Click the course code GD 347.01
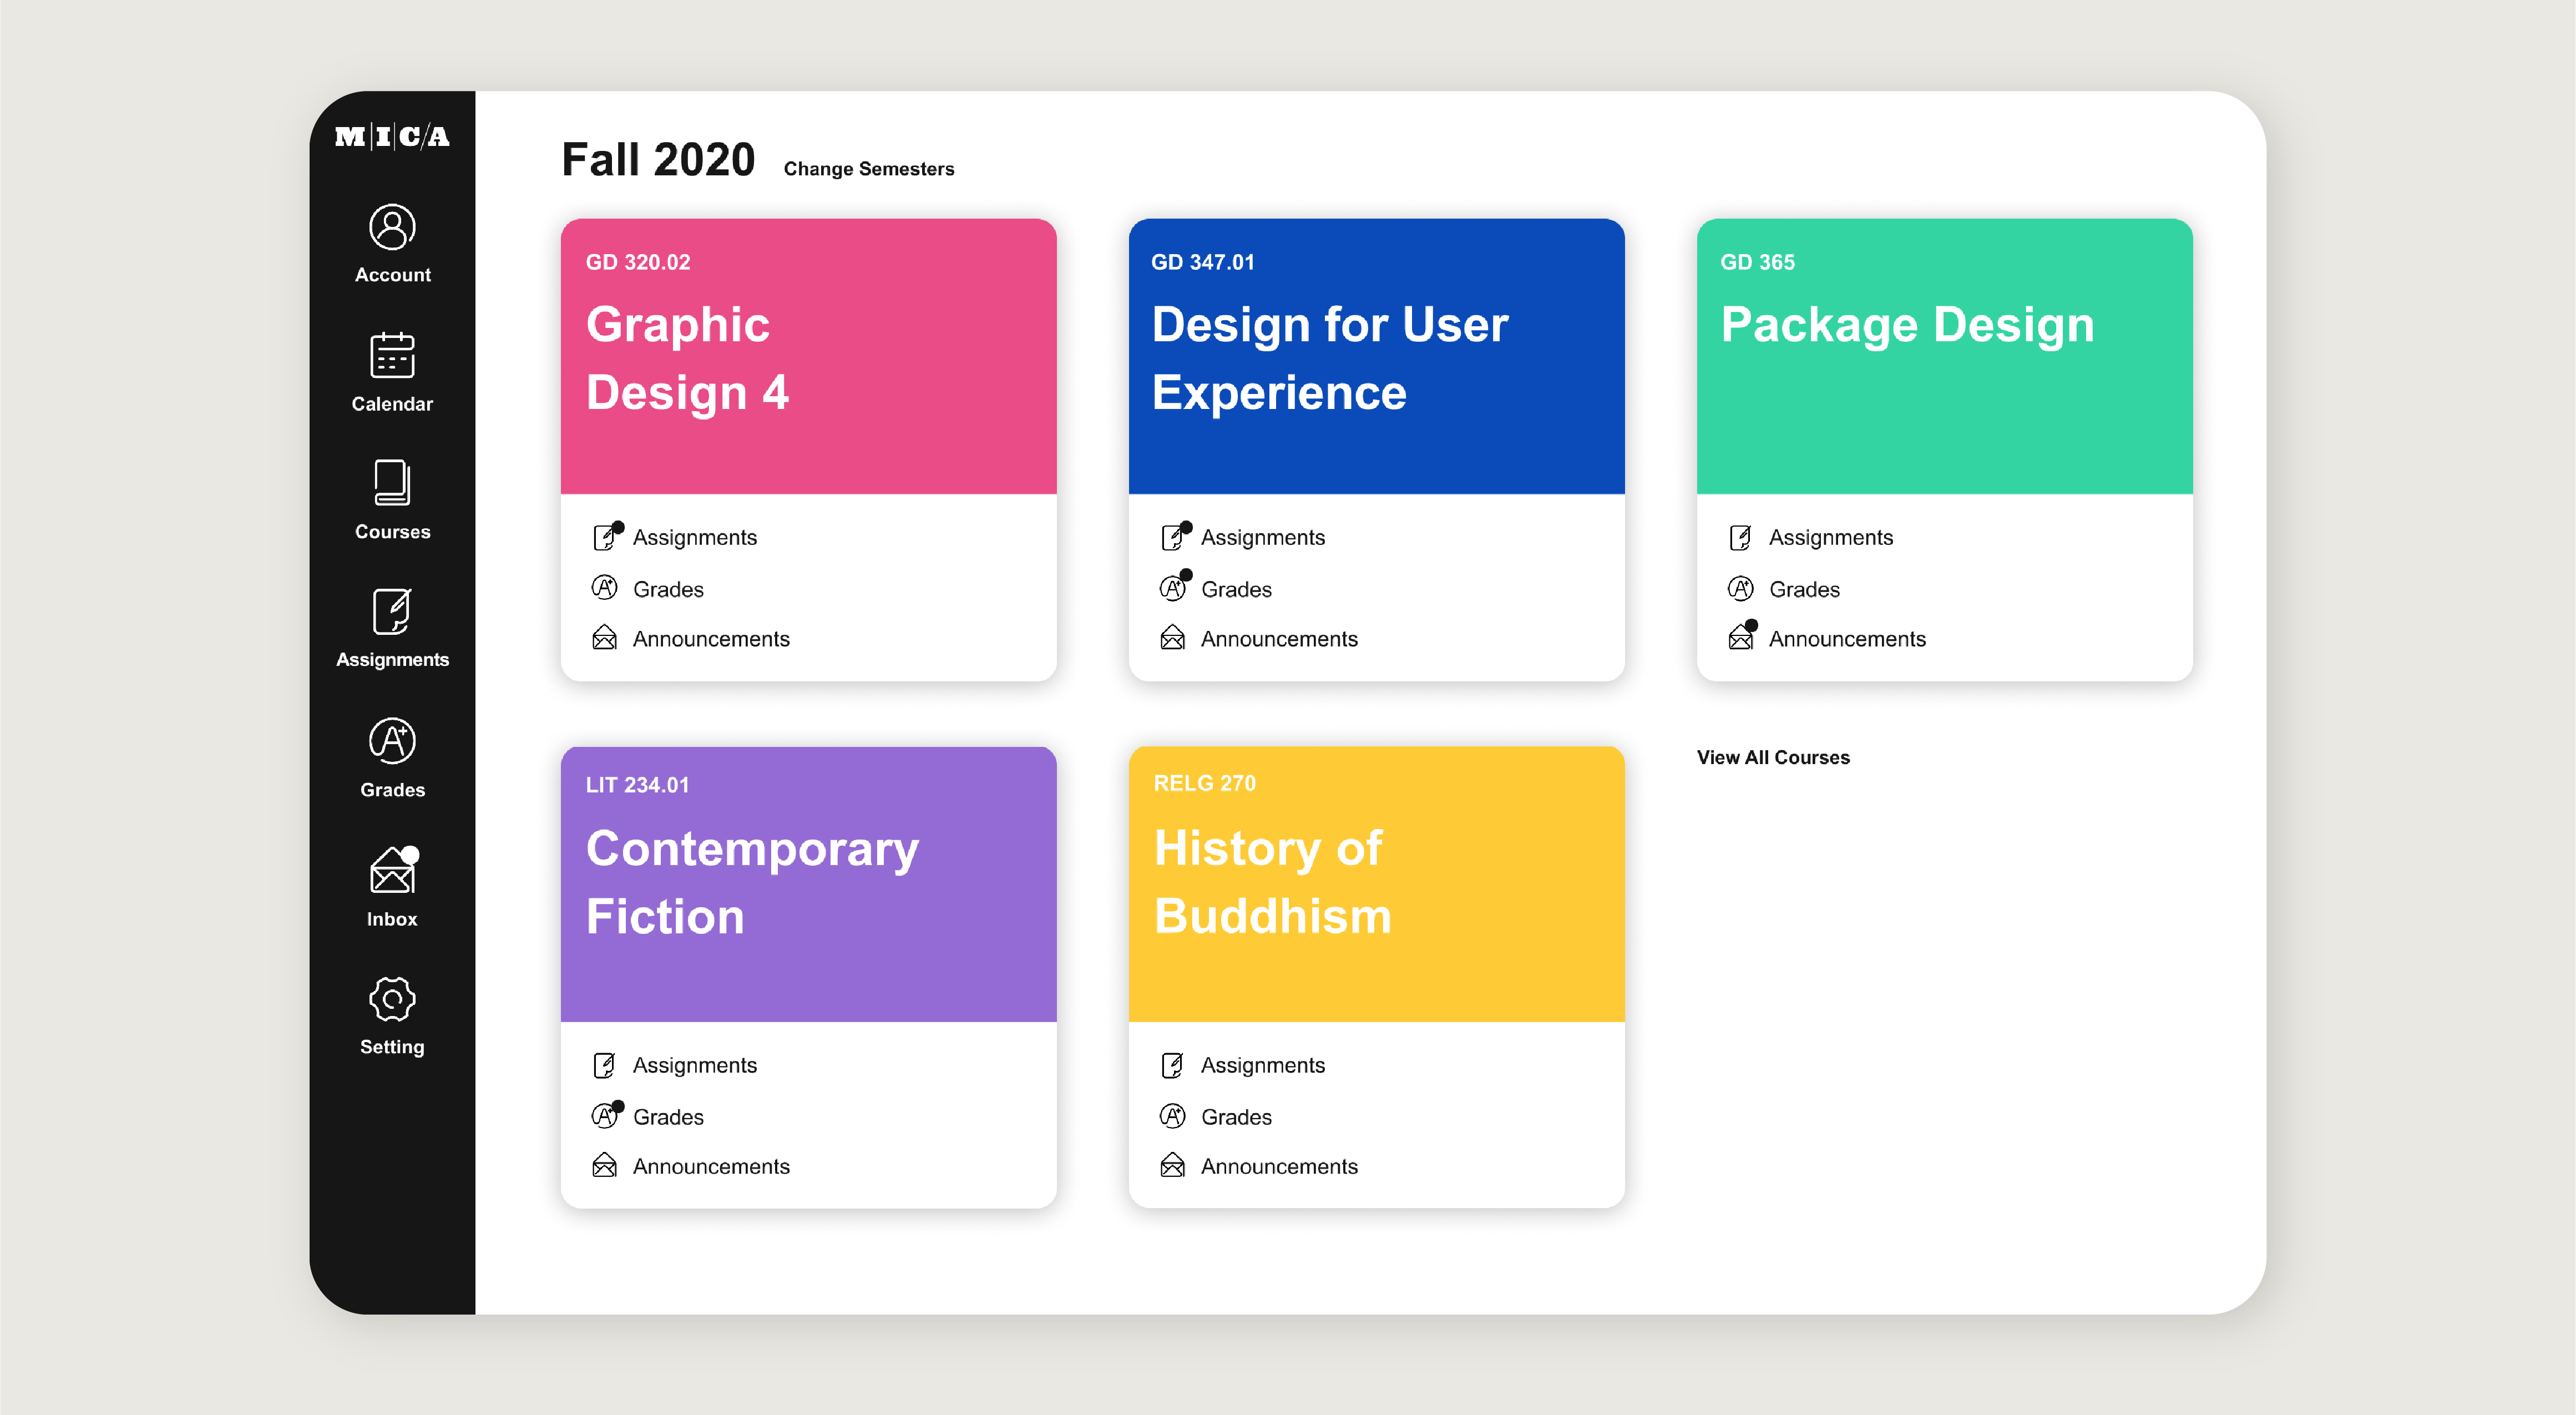This screenshot has width=2576, height=1415. tap(1203, 262)
